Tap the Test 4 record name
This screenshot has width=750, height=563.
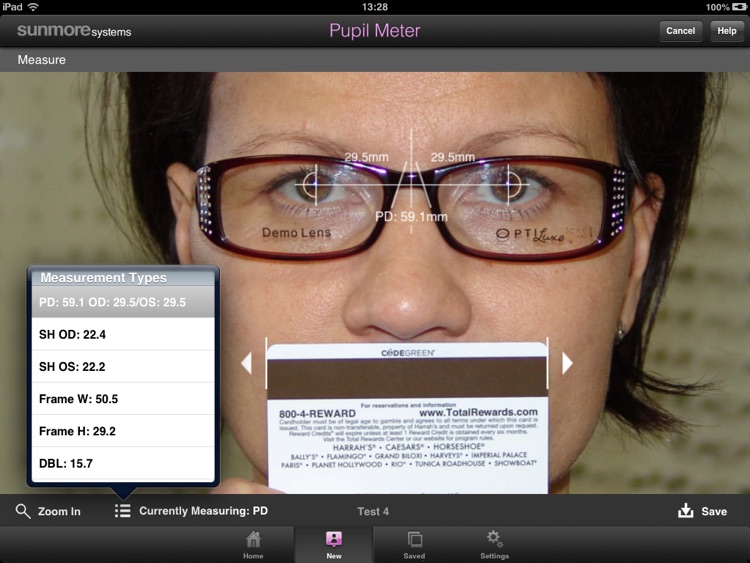373,511
